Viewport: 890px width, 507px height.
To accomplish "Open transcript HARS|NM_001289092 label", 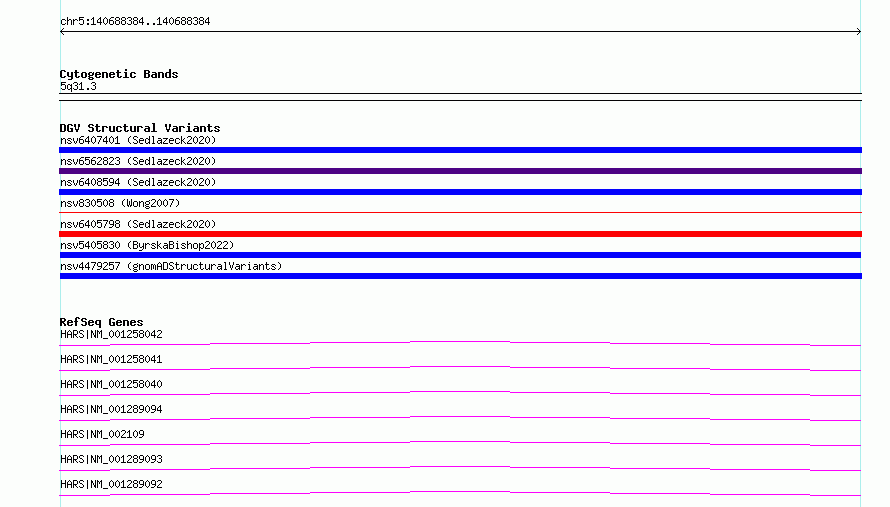I will click(x=111, y=484).
